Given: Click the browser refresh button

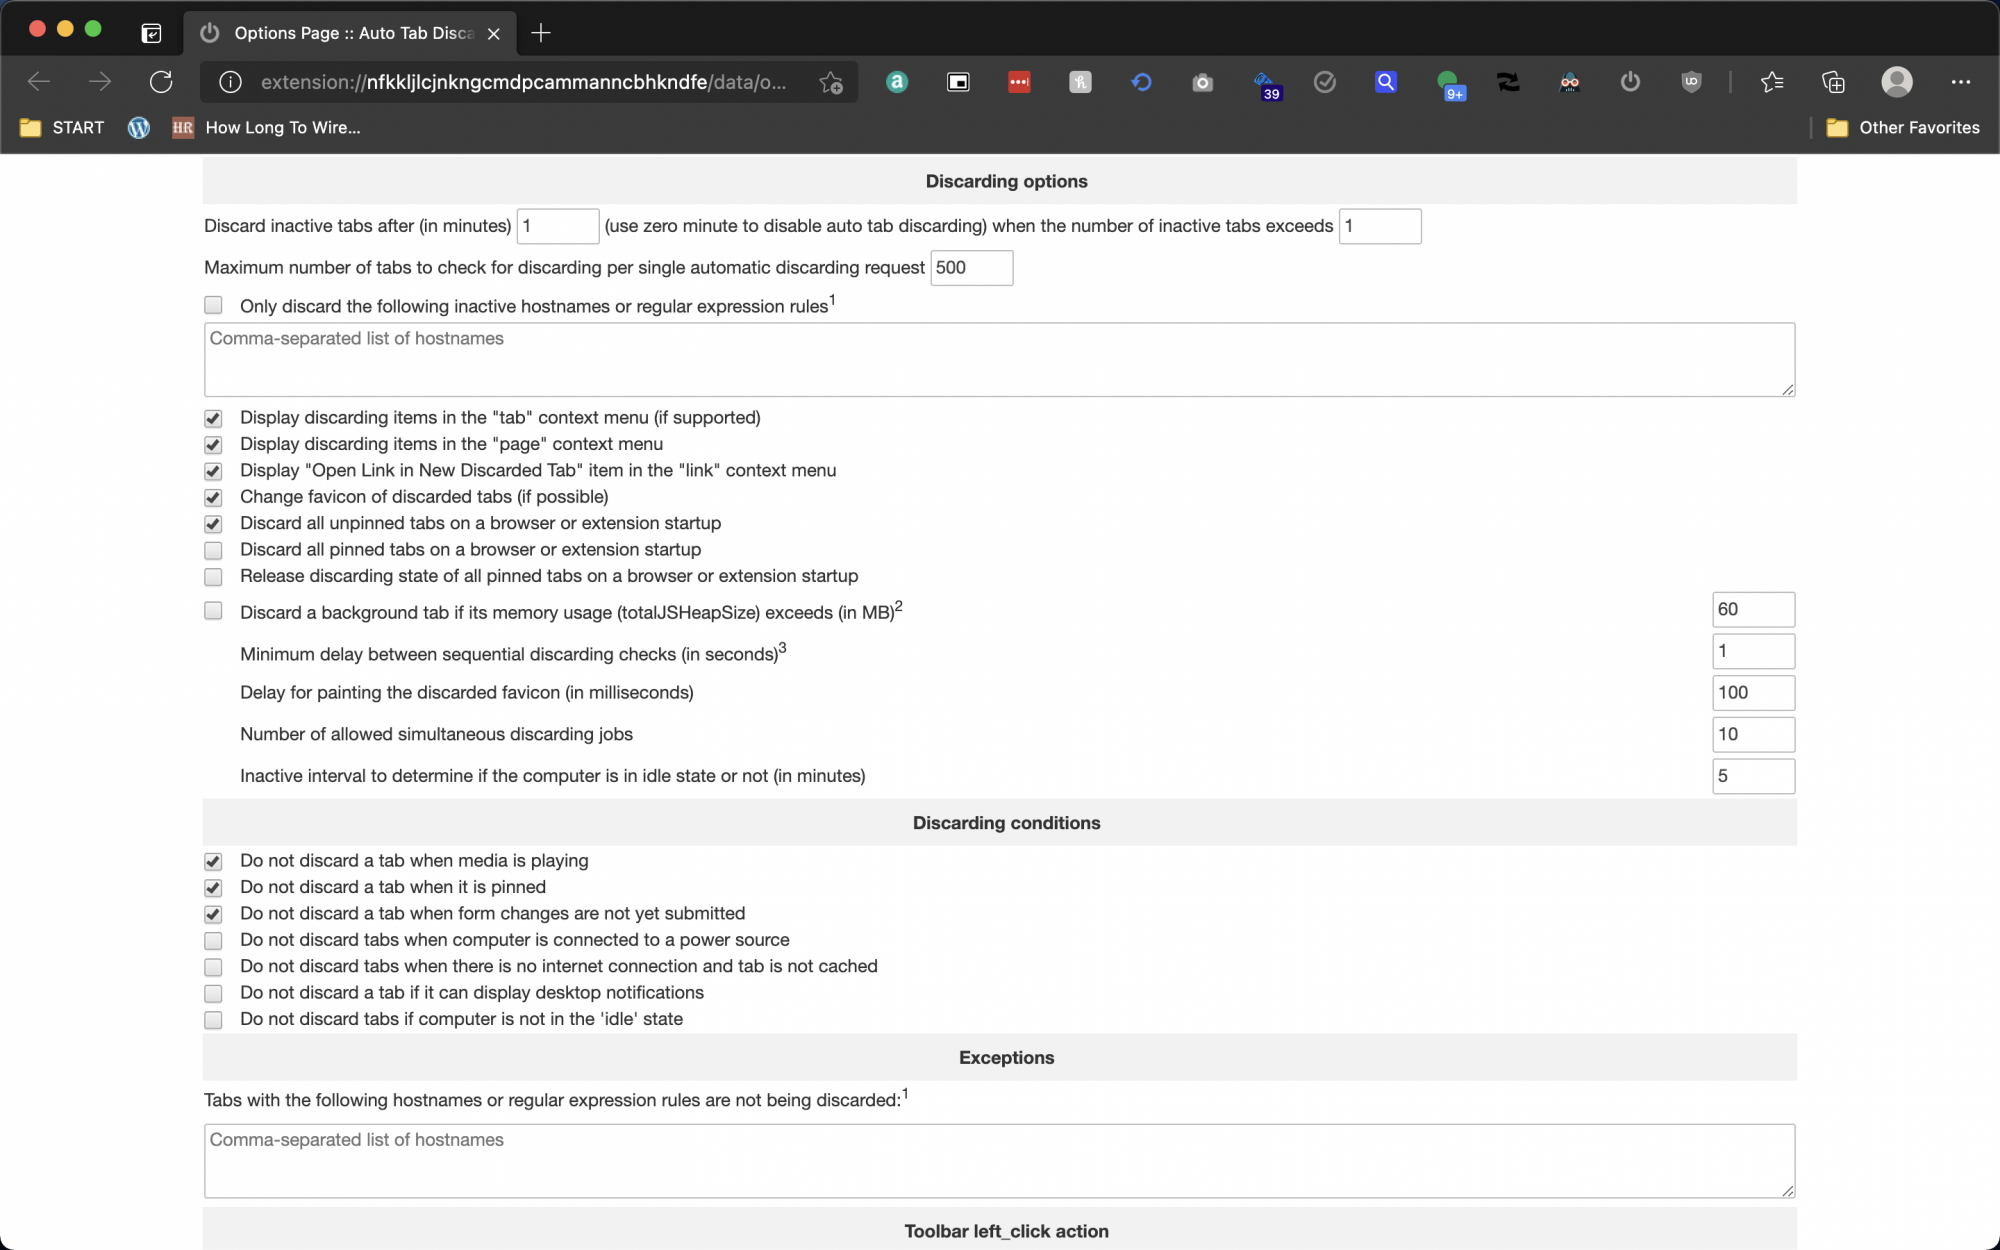Looking at the screenshot, I should [161, 82].
